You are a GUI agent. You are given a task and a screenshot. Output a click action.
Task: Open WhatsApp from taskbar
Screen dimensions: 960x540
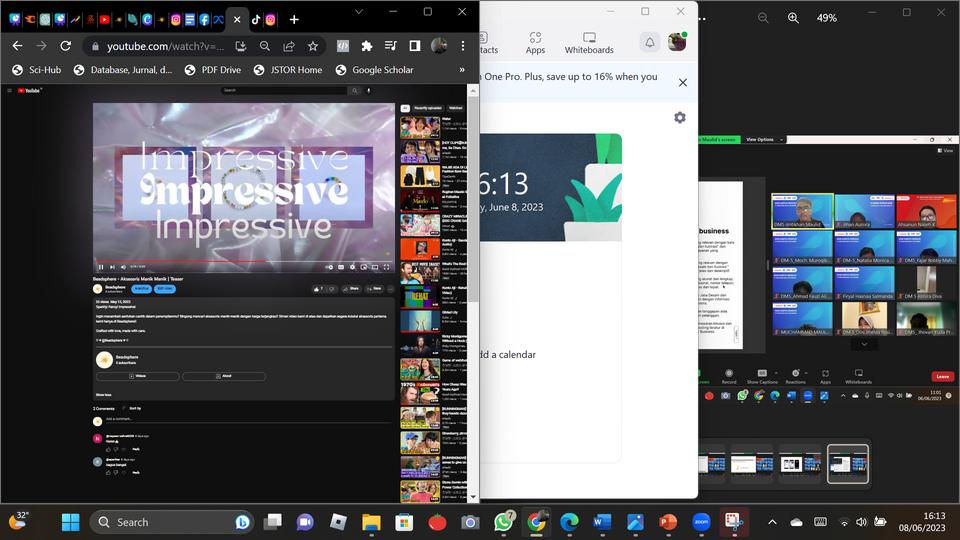504,522
